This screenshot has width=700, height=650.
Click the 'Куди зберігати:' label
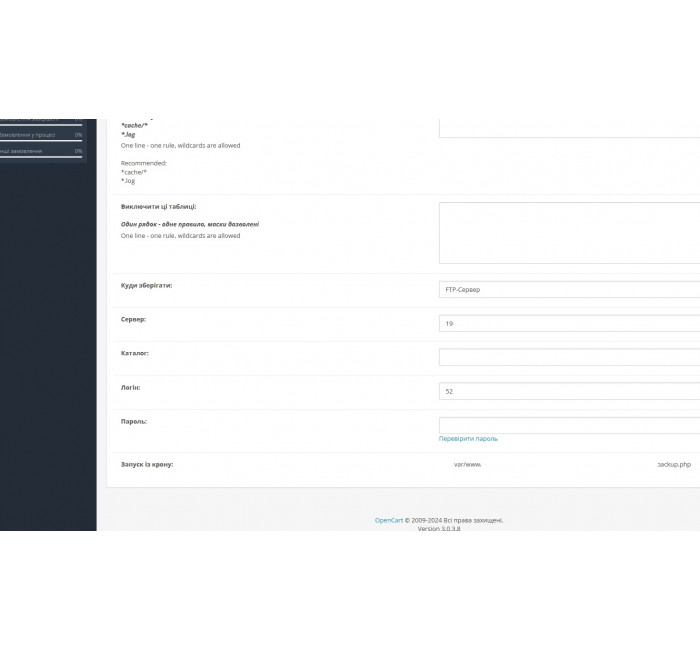146,285
